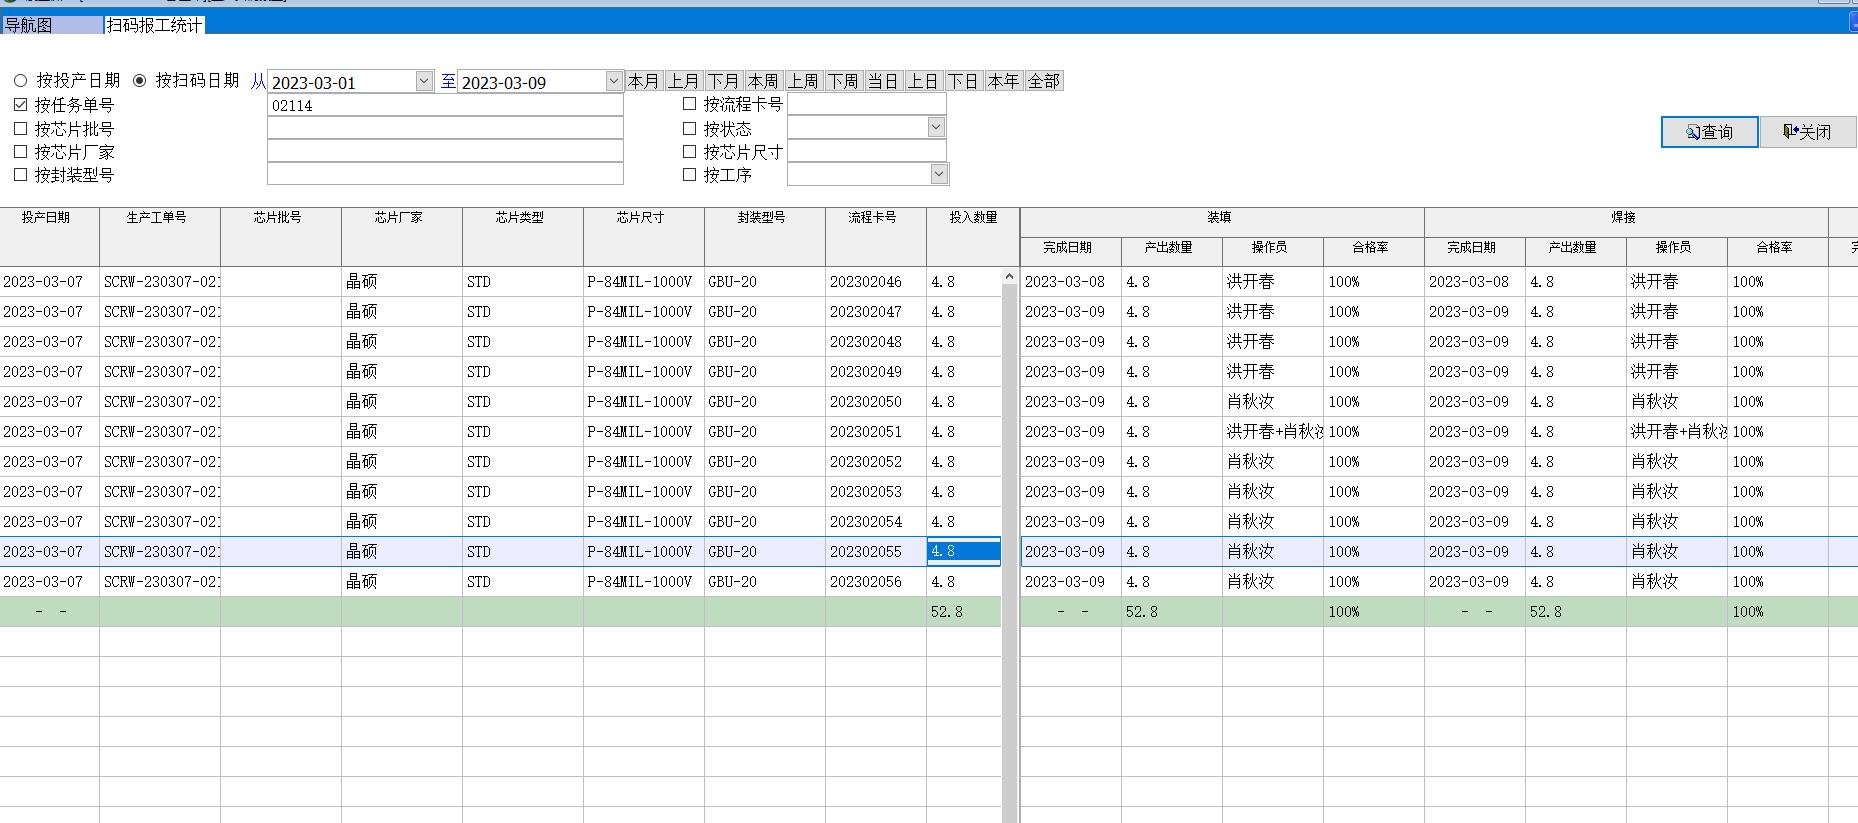Open the start date 2023-03-01 dropdown
This screenshot has width=1858, height=823.
(423, 81)
